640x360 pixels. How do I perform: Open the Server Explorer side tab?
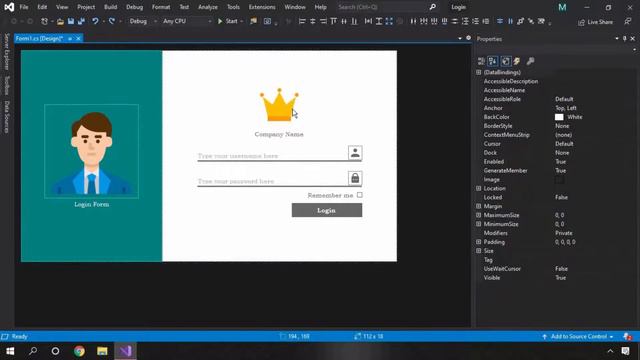(x=7, y=52)
